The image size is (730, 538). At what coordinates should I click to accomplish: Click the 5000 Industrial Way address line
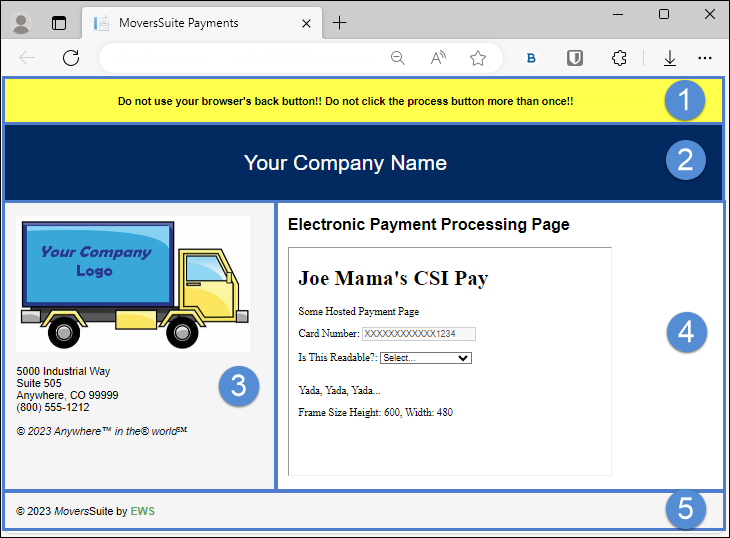click(63, 371)
